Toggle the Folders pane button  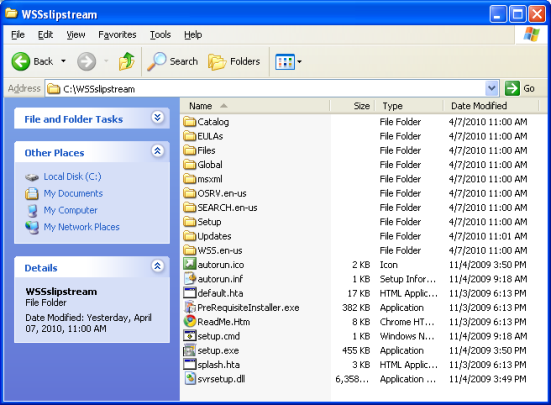[234, 61]
